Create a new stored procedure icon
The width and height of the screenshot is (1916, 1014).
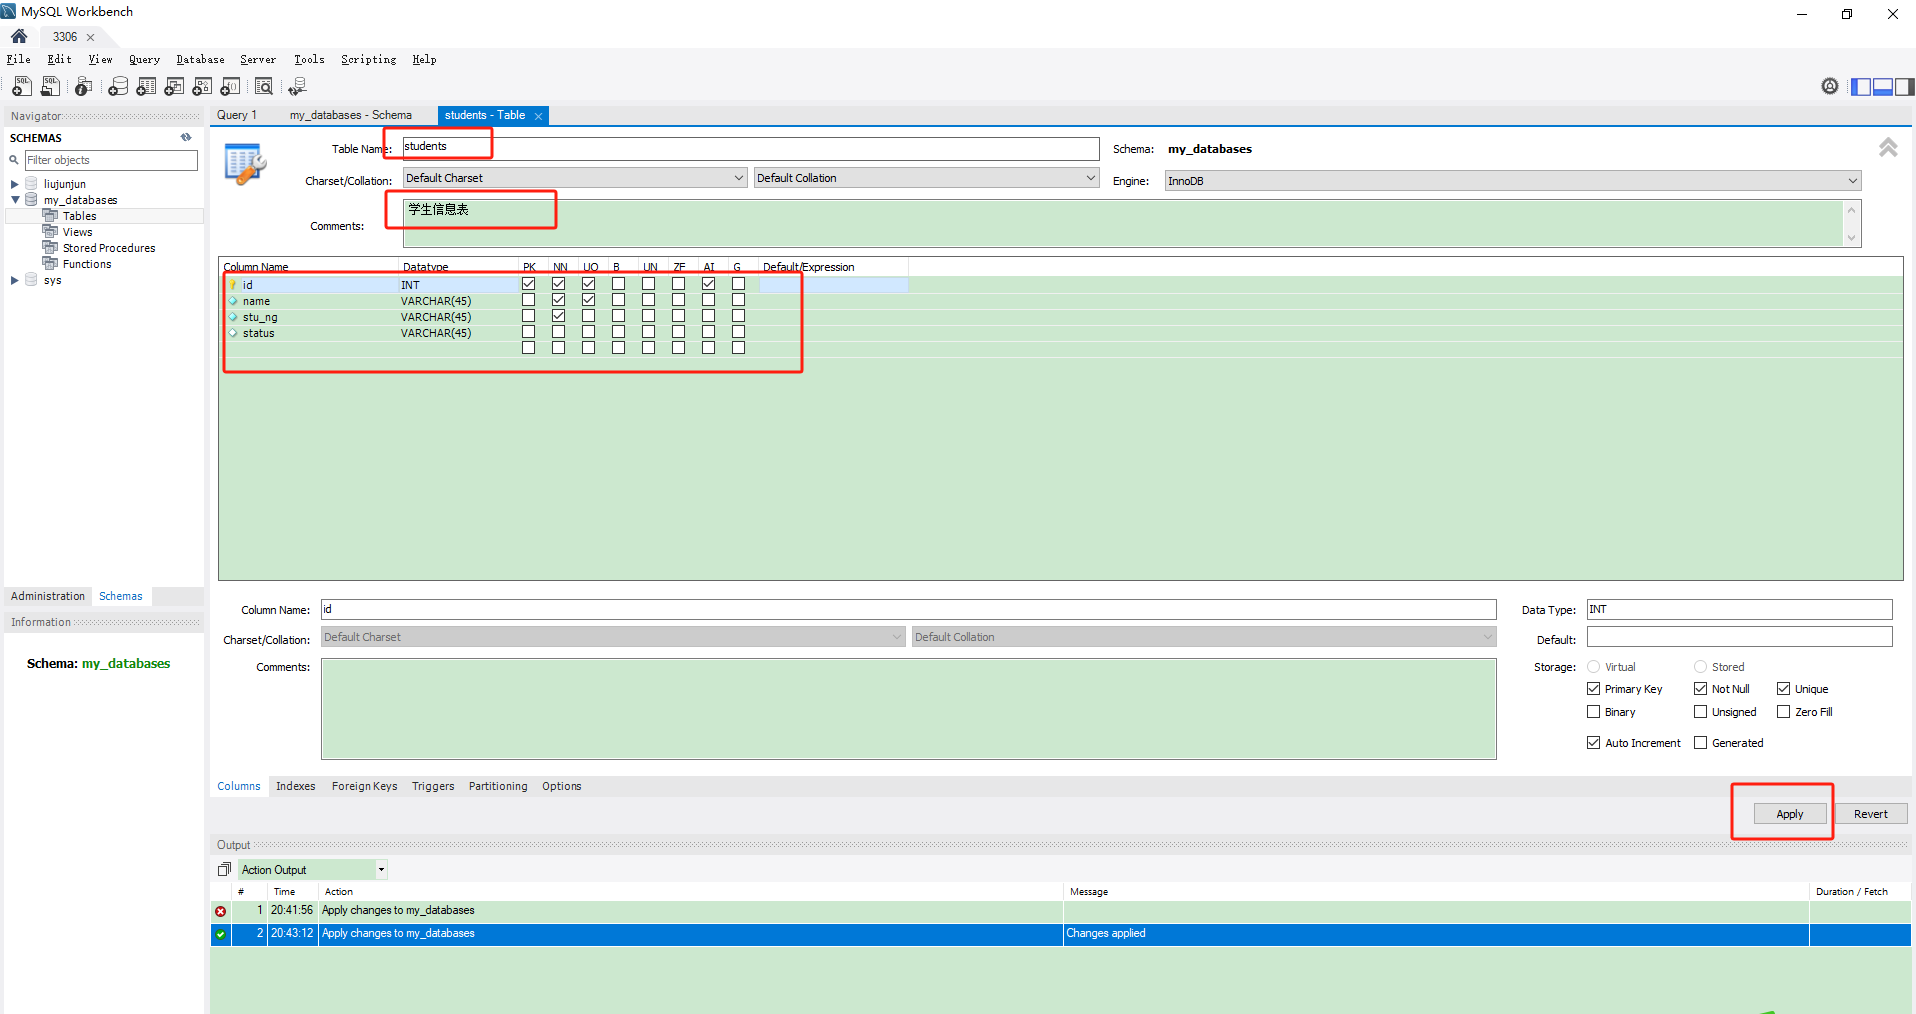[x=202, y=87]
